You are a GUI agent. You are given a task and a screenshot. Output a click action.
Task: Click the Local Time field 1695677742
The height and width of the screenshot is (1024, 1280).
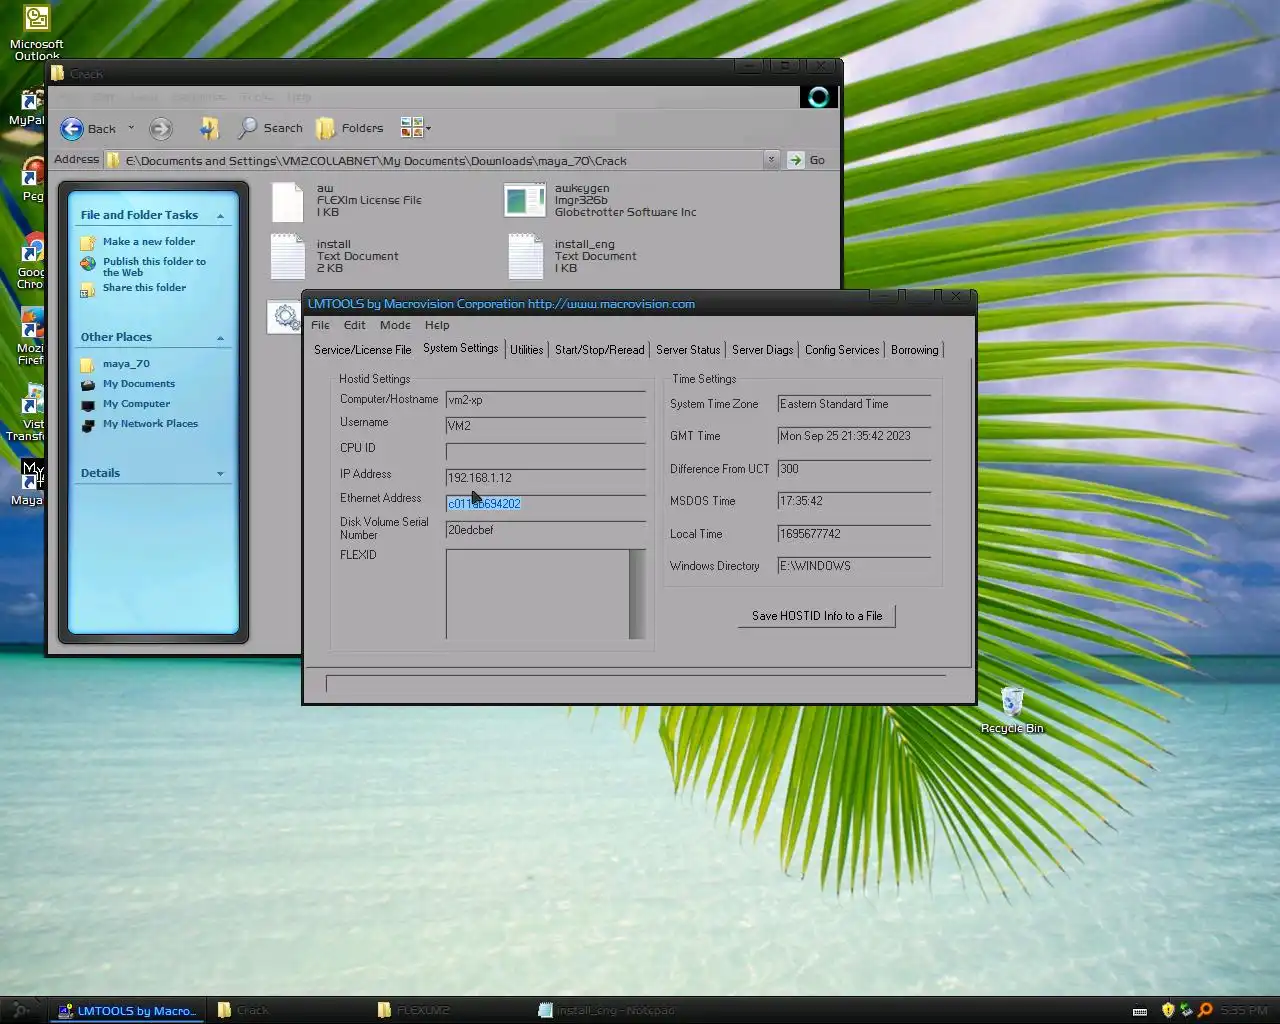(x=855, y=534)
